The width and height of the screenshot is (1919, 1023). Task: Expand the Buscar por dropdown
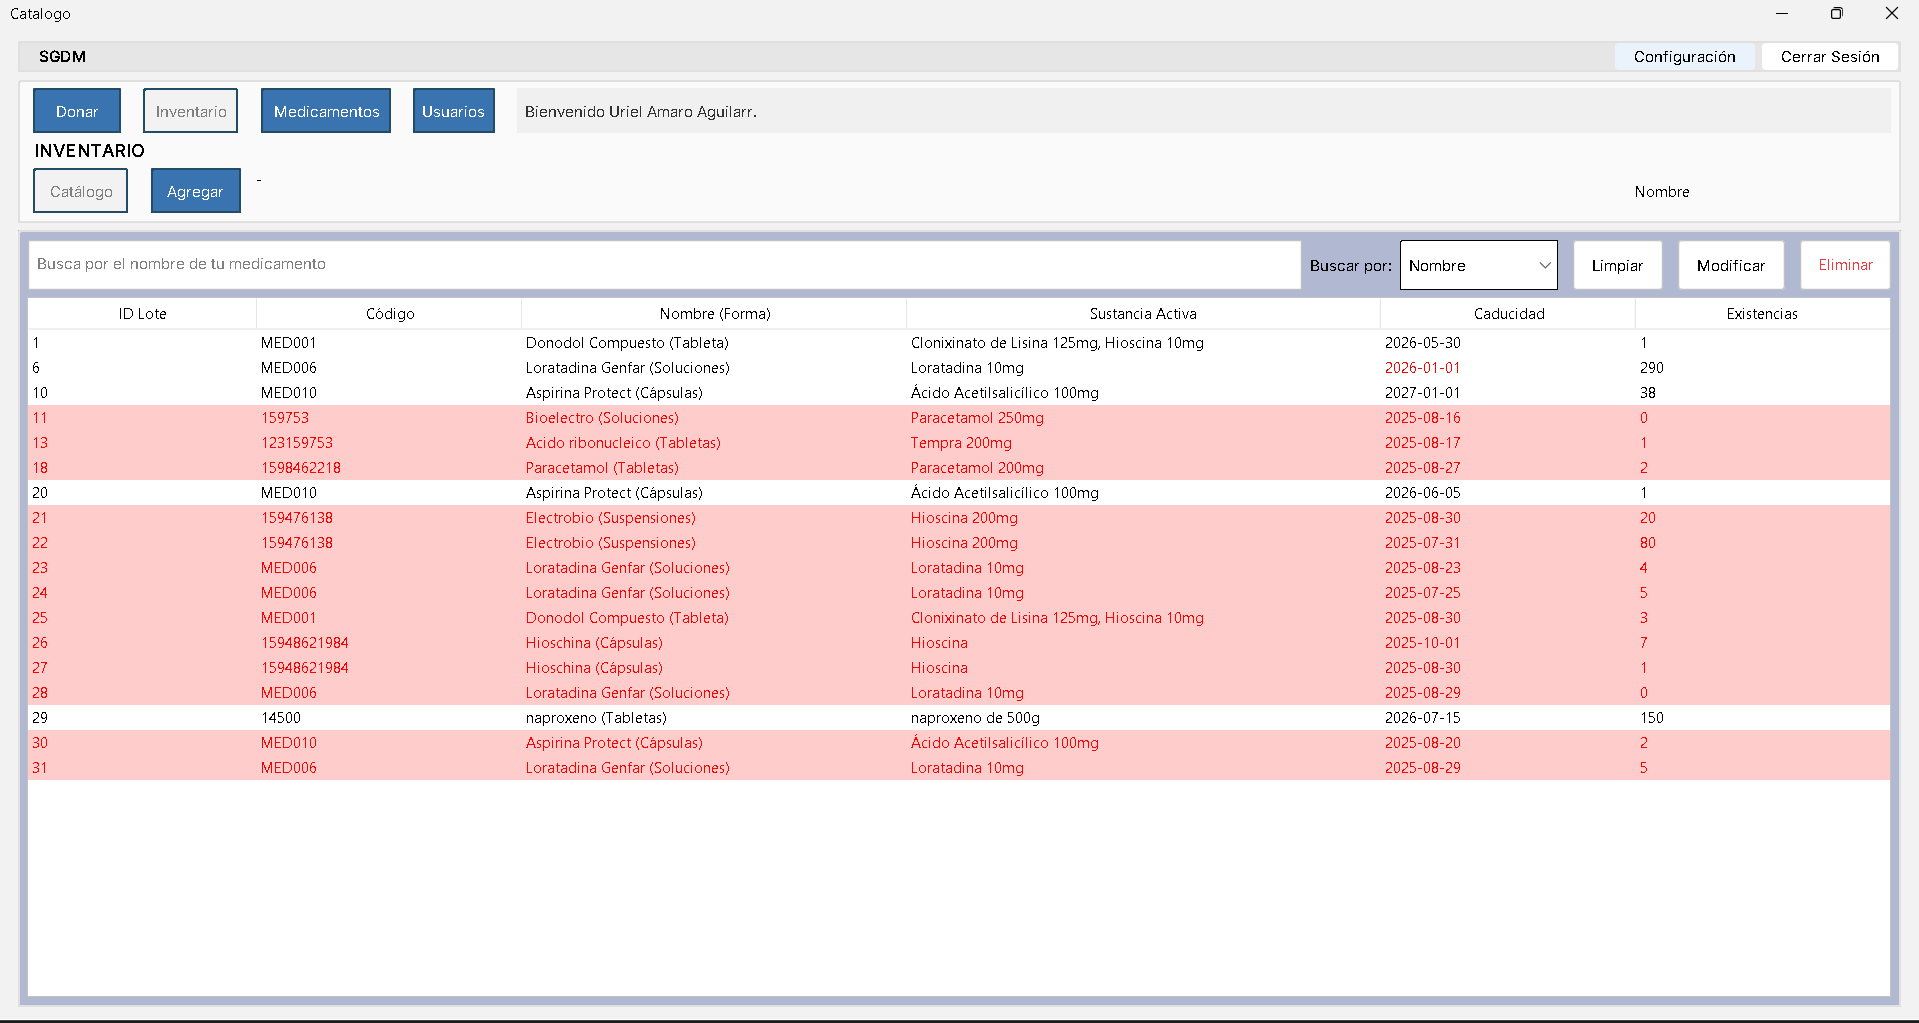pyautogui.click(x=1478, y=266)
